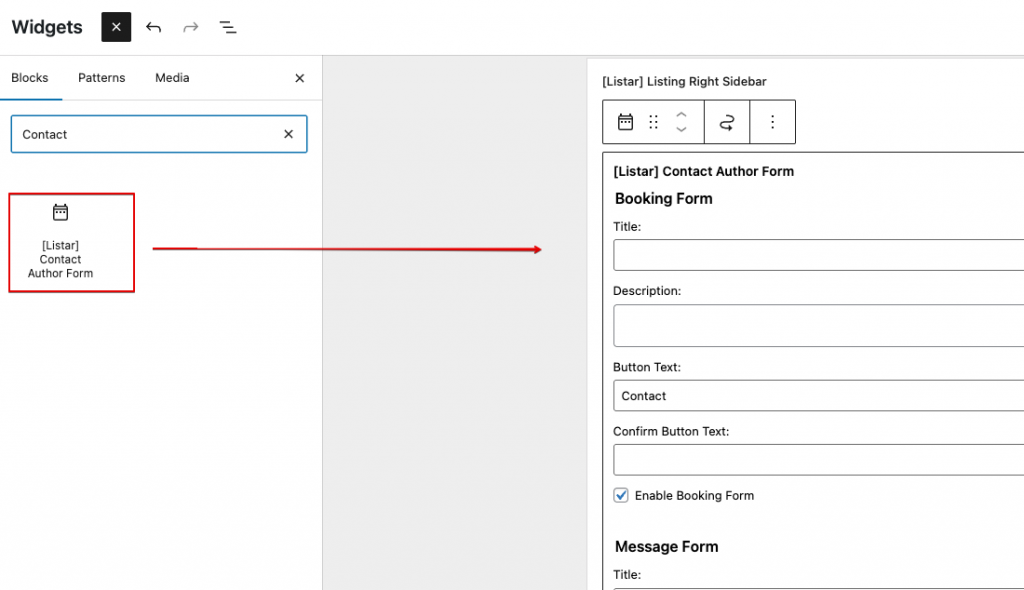
Task: Click the drag handle dots in block toolbar
Action: 653,122
